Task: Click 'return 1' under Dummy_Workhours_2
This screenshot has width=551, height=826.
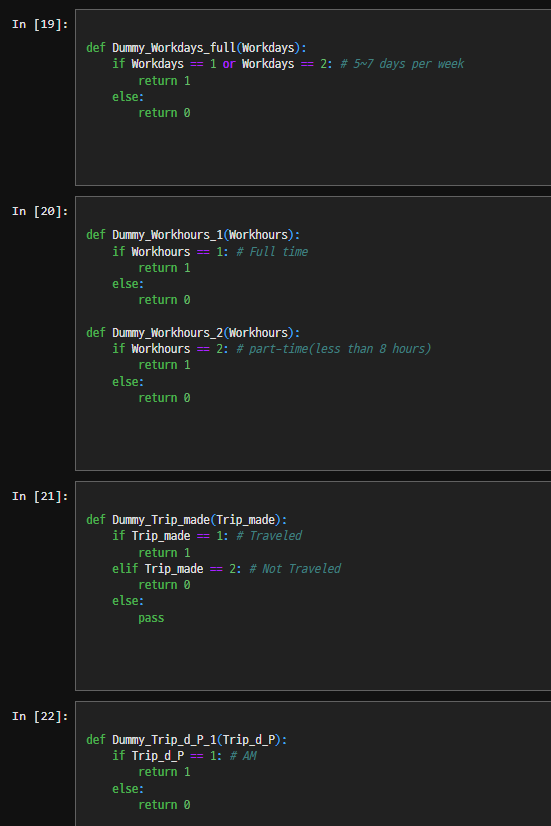Action: click(x=164, y=365)
